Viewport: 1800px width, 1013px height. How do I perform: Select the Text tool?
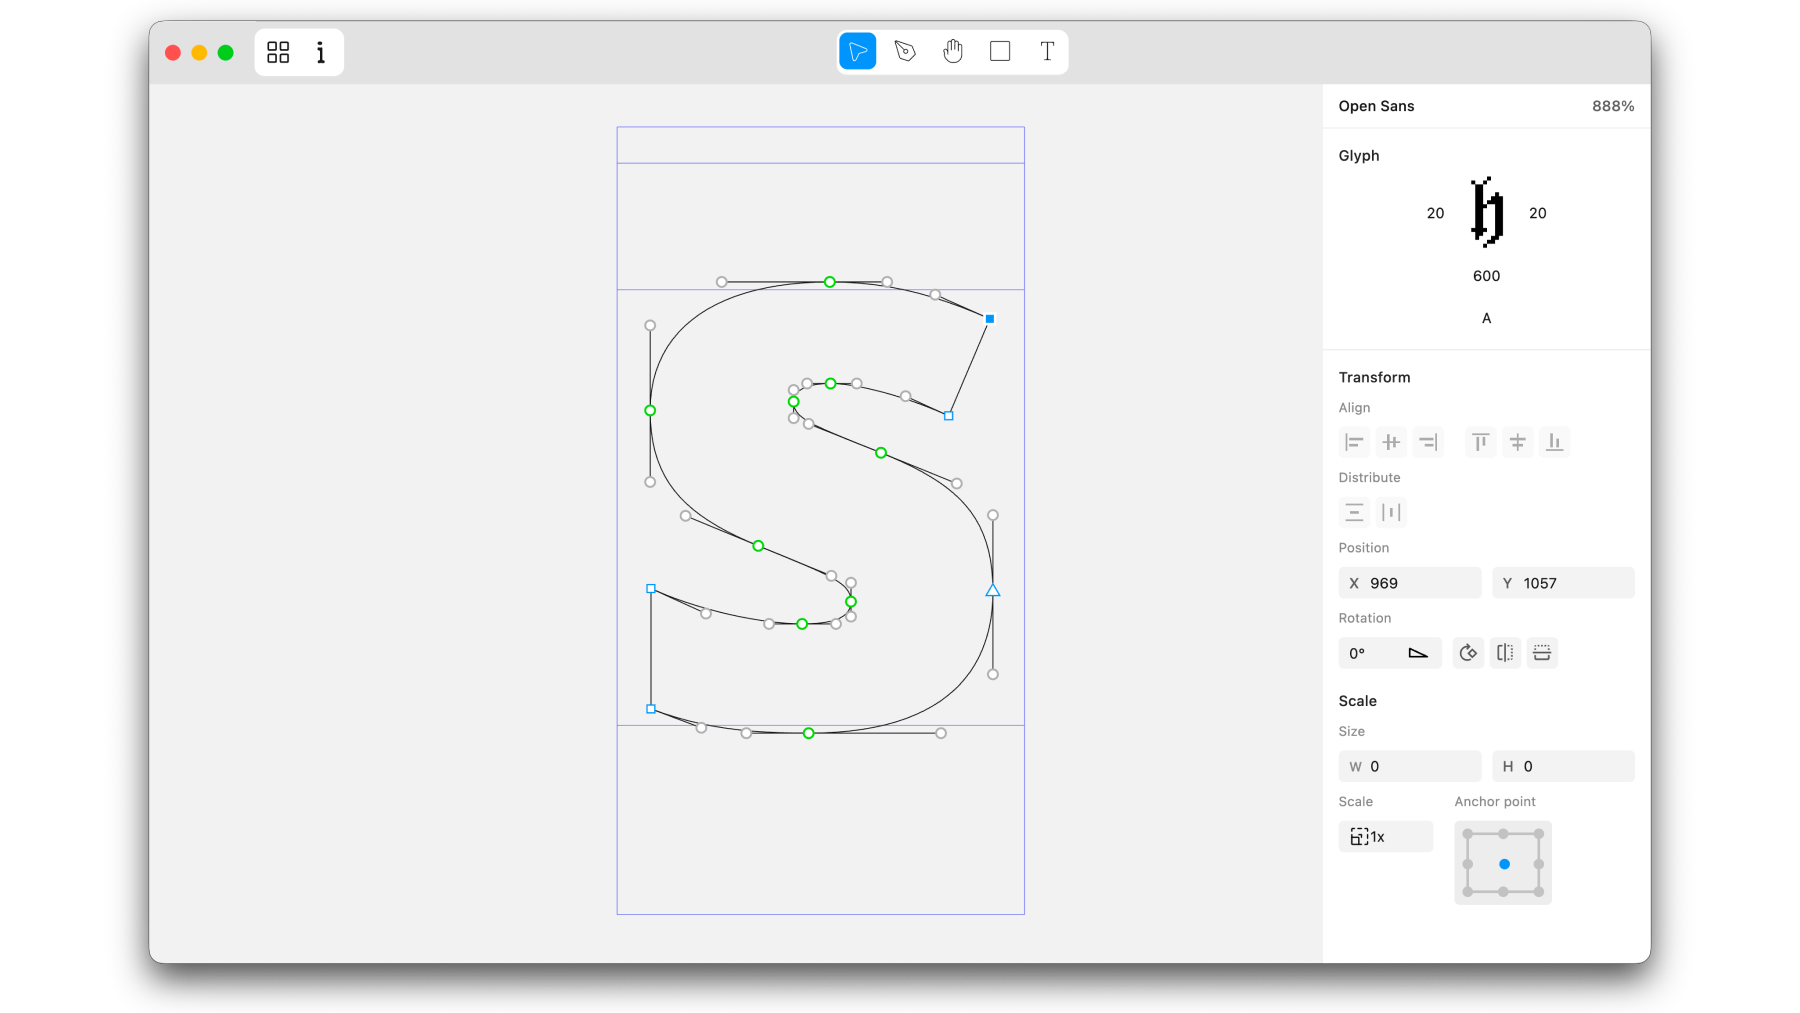tap(1047, 52)
